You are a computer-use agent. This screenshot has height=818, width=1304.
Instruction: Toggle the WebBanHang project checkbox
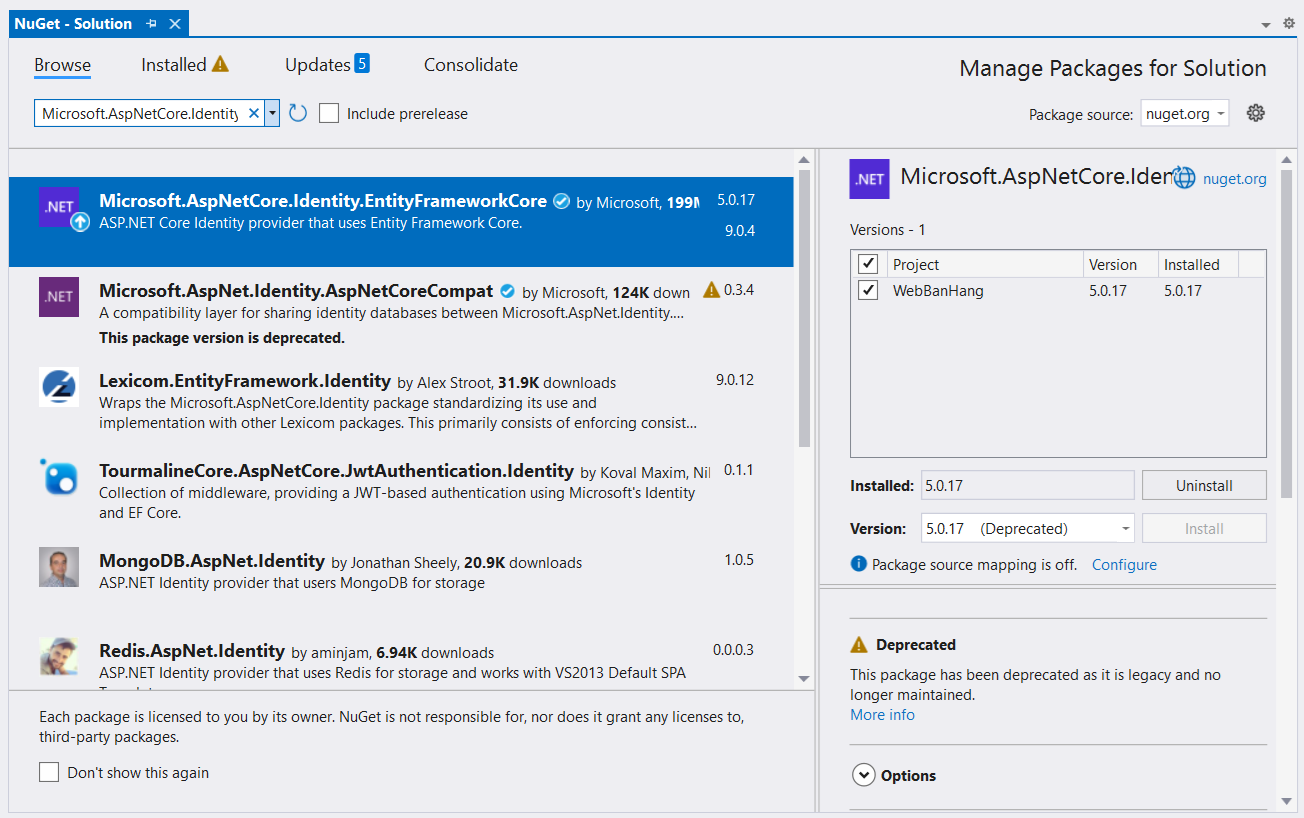868,291
